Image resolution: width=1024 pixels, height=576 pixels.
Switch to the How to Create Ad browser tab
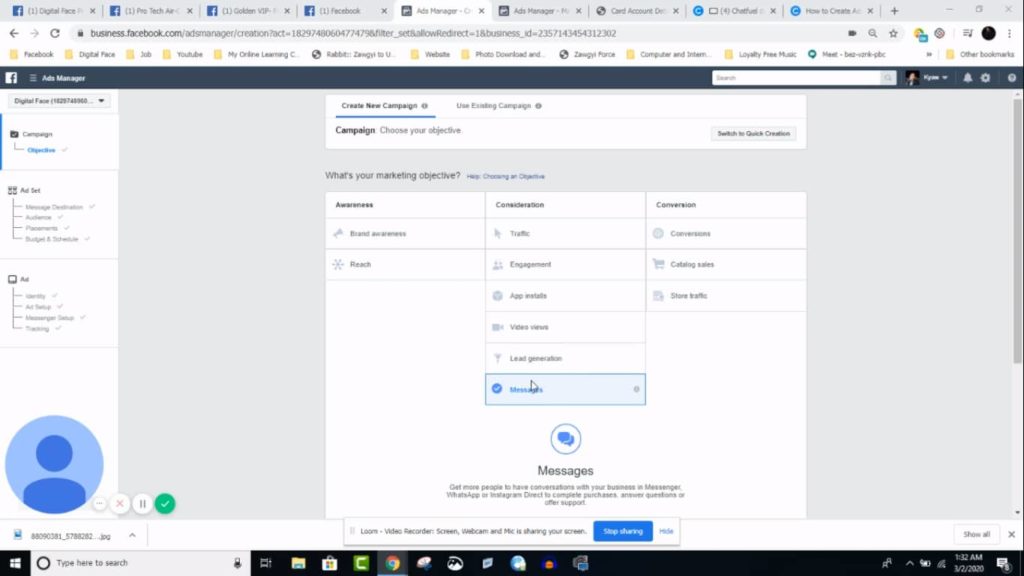coord(831,11)
